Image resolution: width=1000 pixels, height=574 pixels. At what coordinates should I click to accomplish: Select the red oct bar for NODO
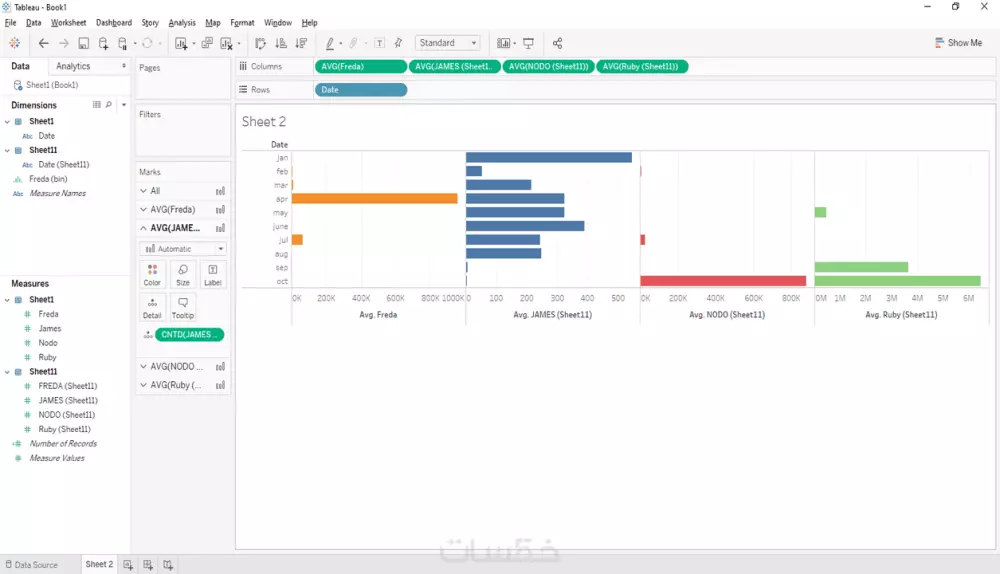coord(723,281)
